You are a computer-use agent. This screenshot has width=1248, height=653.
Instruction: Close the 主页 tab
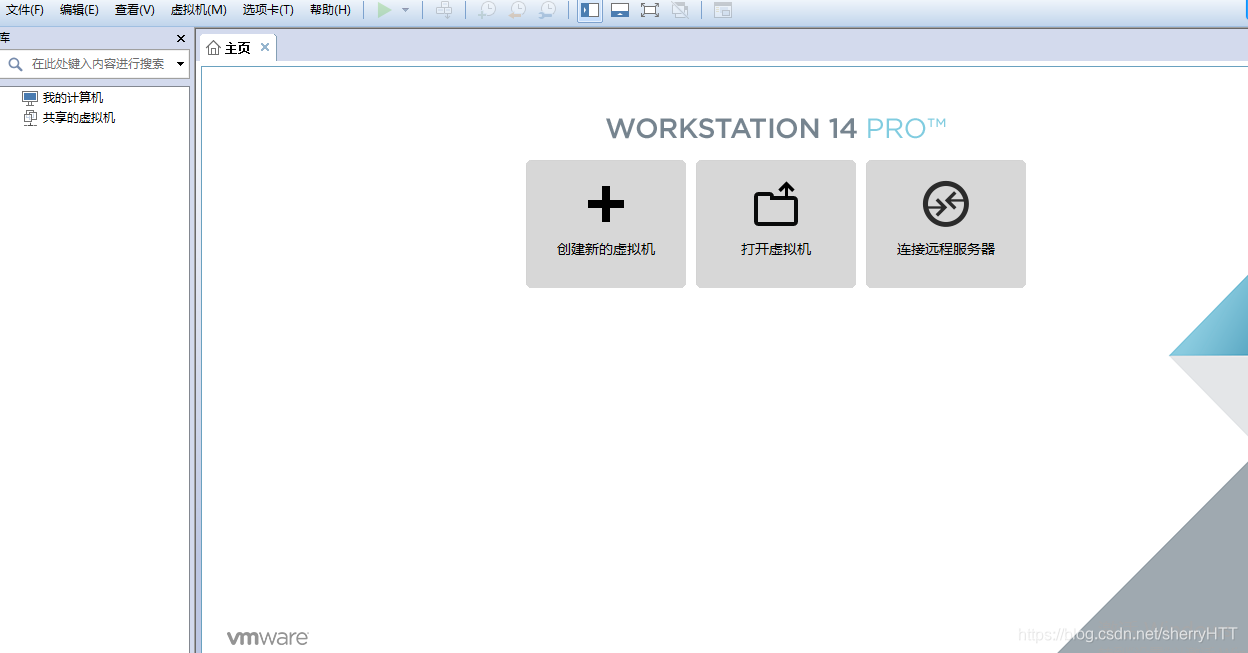tap(265, 47)
